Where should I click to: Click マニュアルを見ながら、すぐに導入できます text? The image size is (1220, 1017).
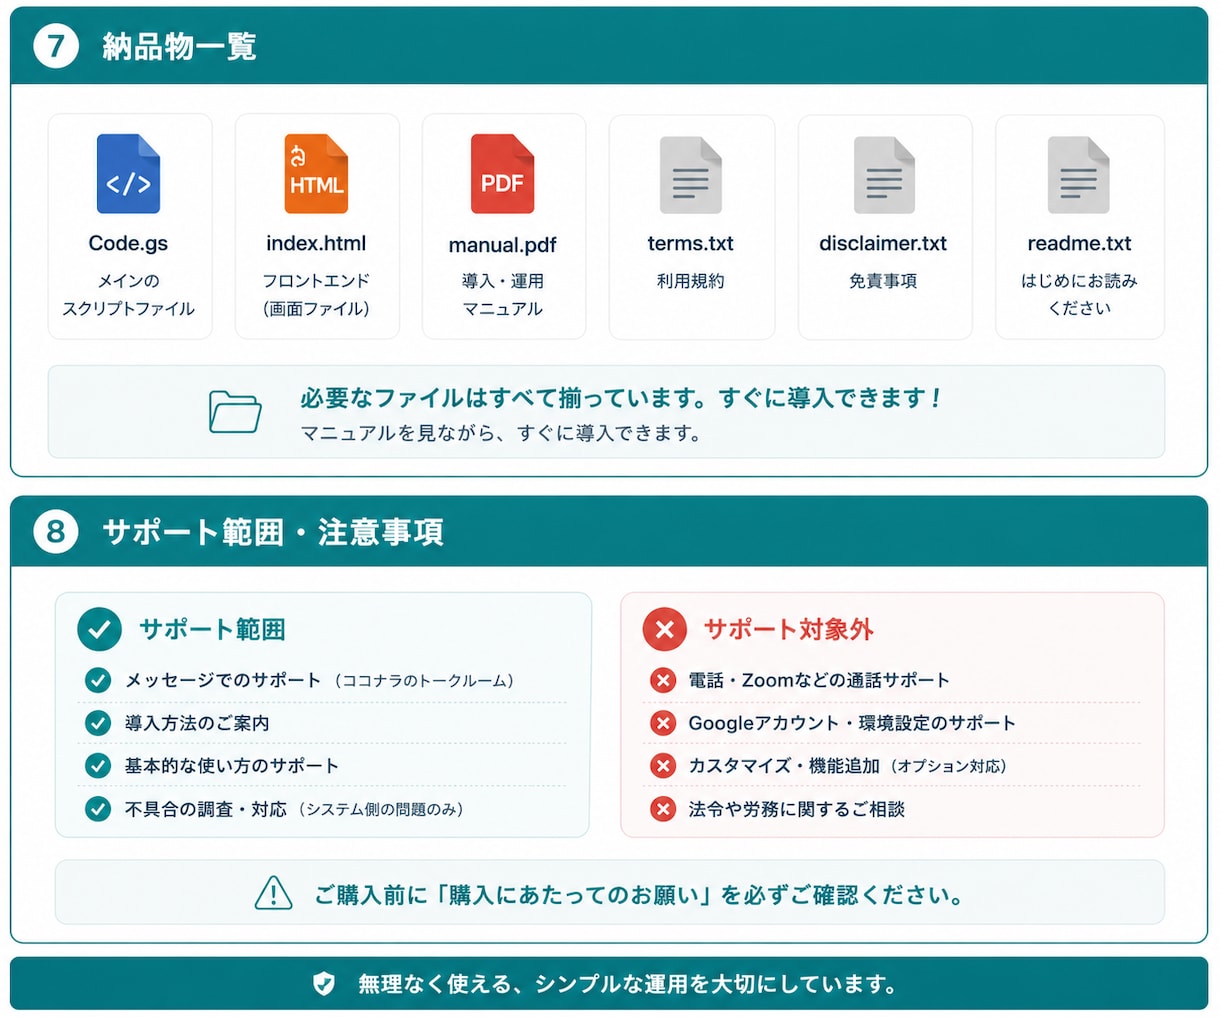pyautogui.click(x=501, y=434)
